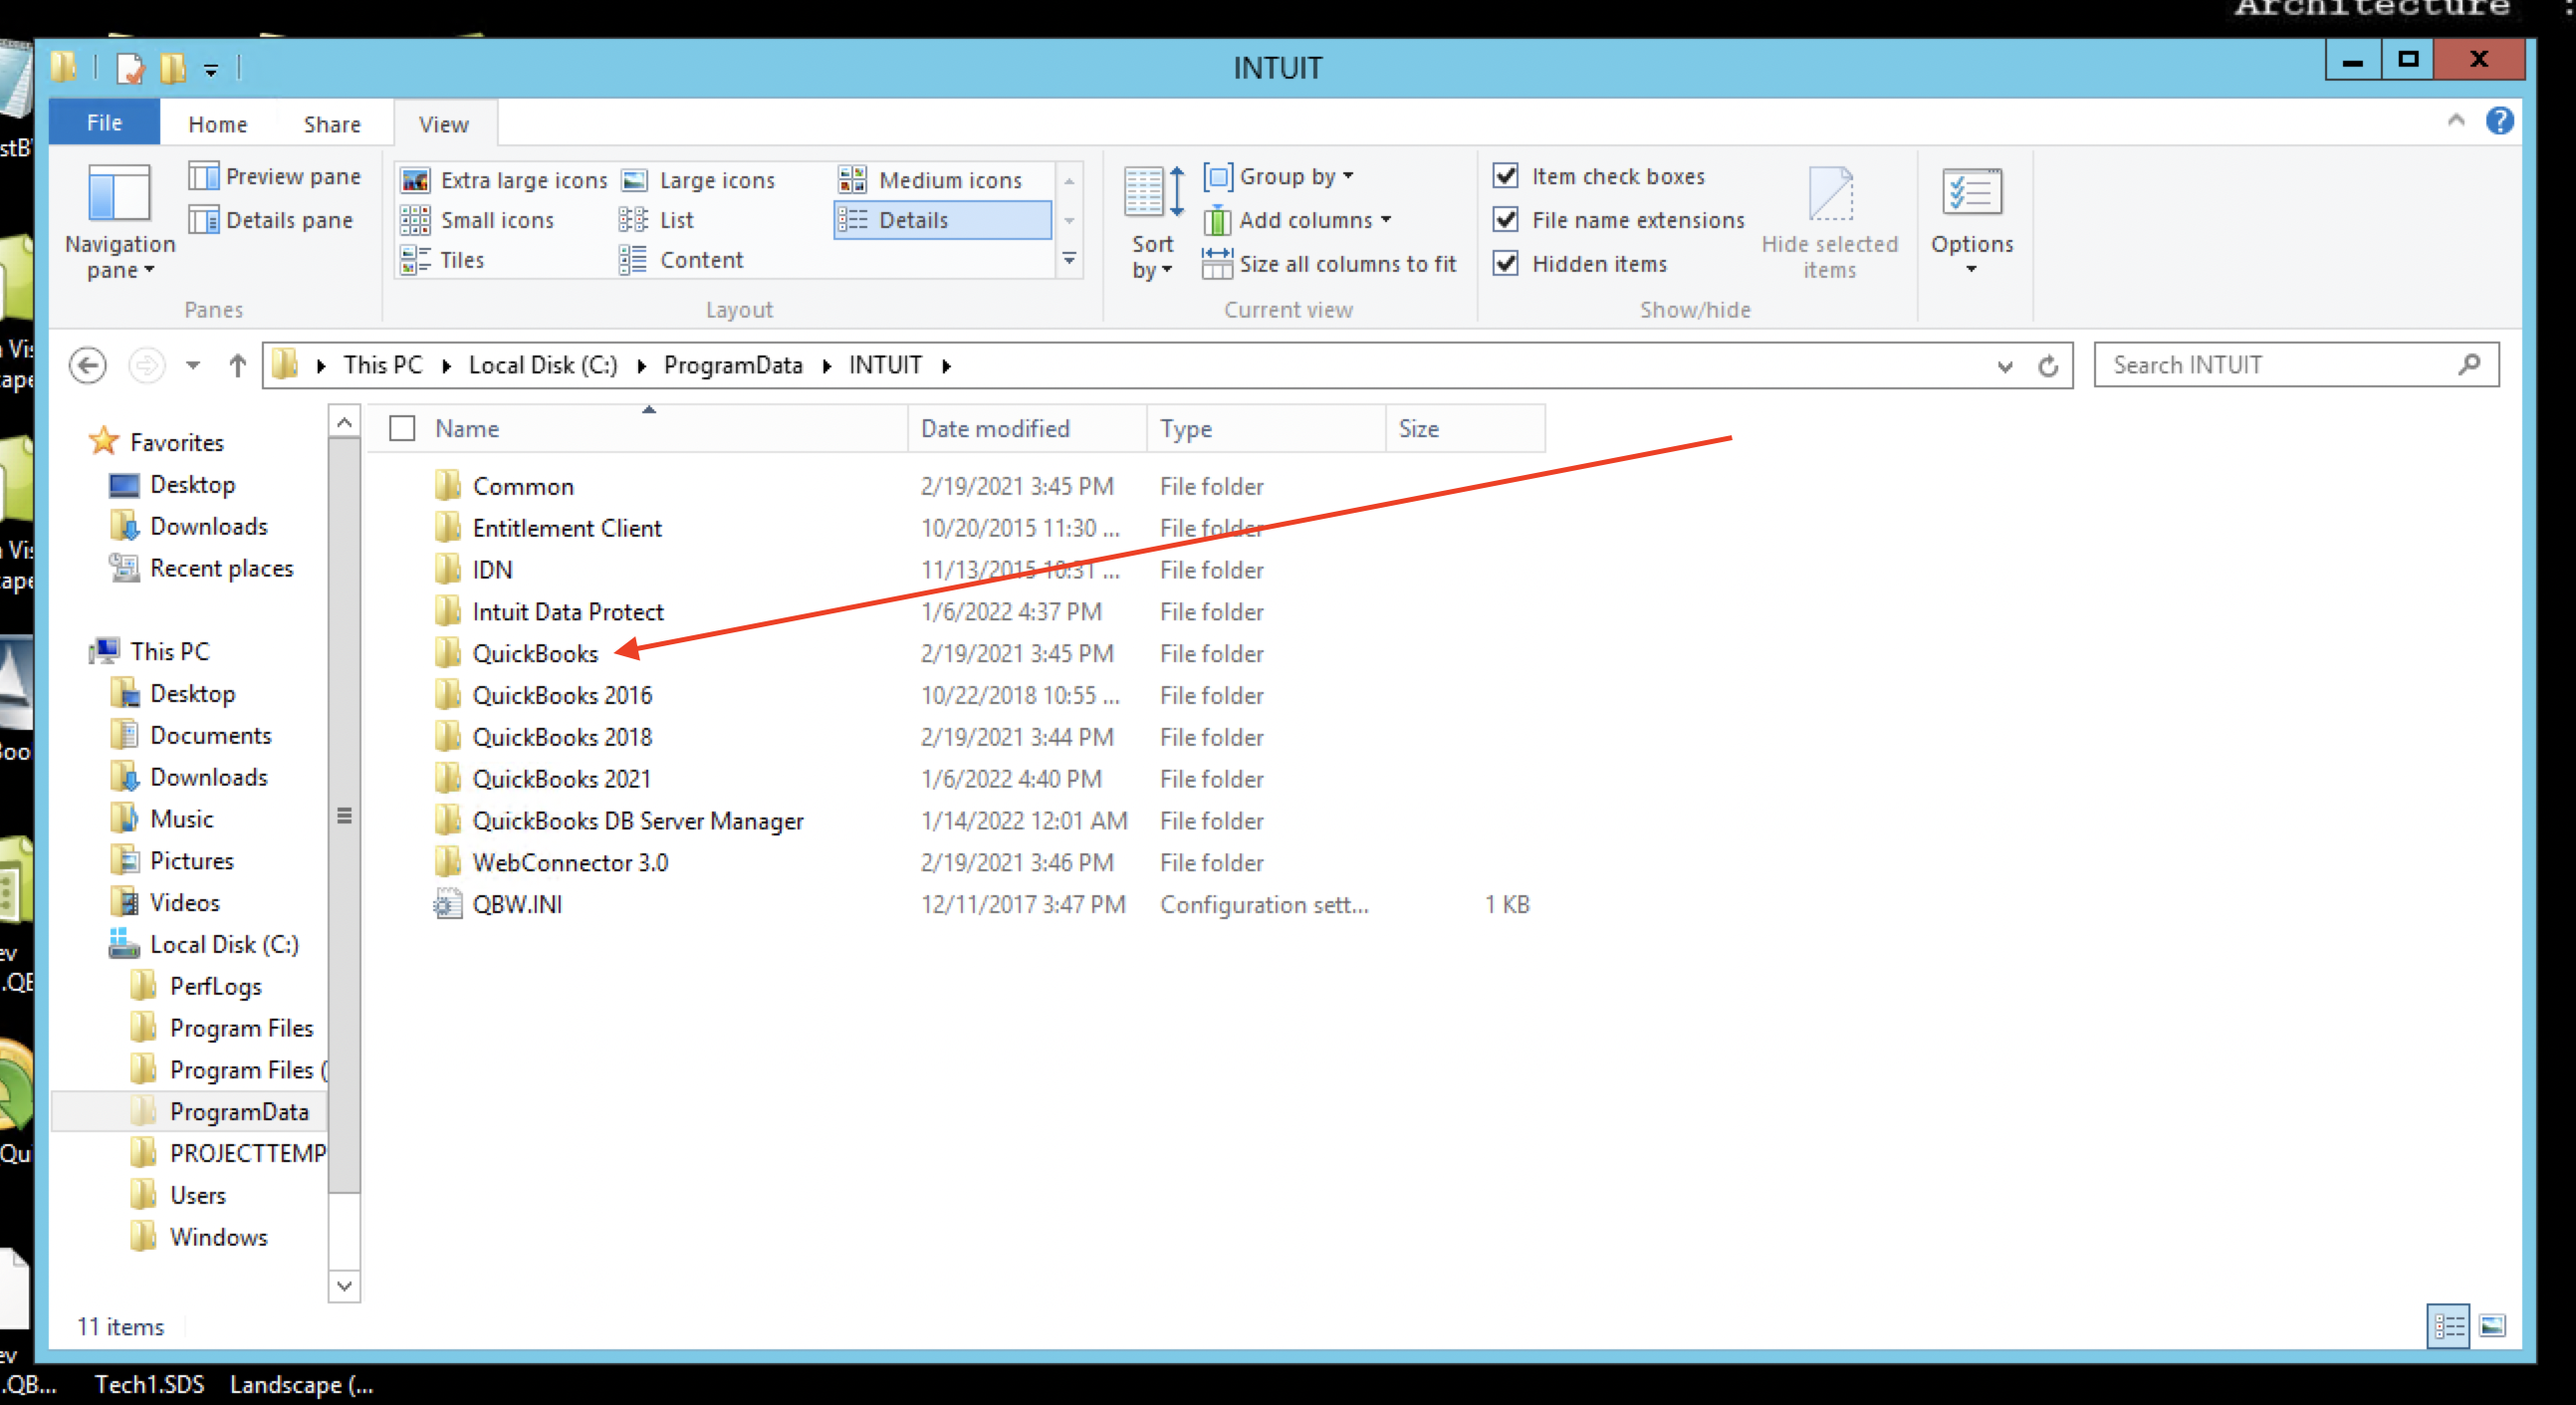Open the File menu
2576x1405 pixels.
pos(104,122)
